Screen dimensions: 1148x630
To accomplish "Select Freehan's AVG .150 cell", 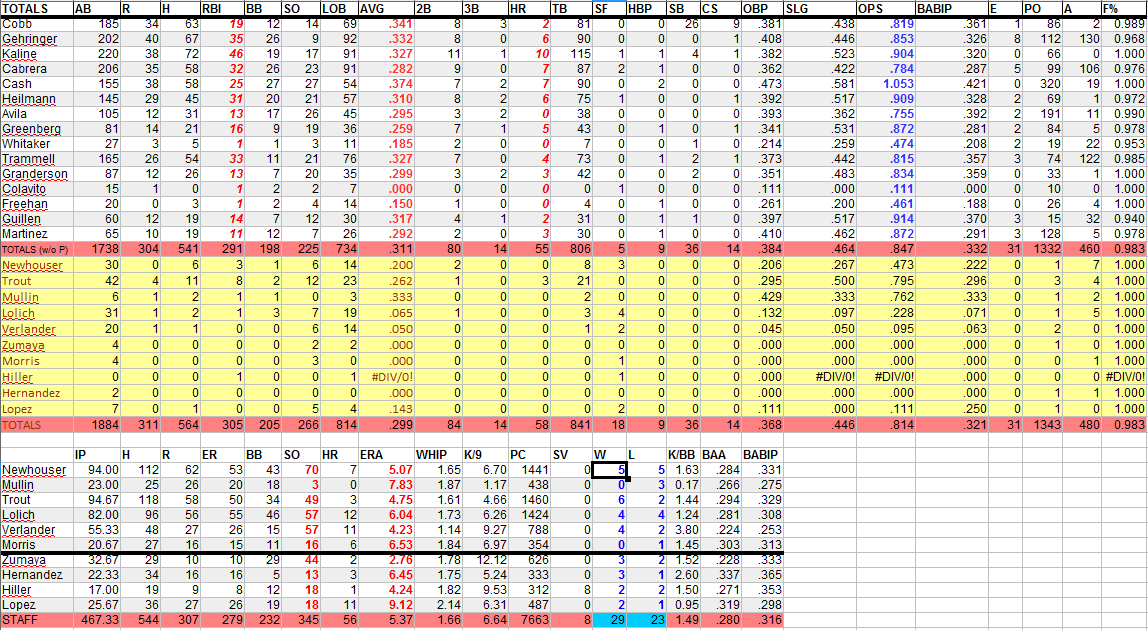I will 386,204.
